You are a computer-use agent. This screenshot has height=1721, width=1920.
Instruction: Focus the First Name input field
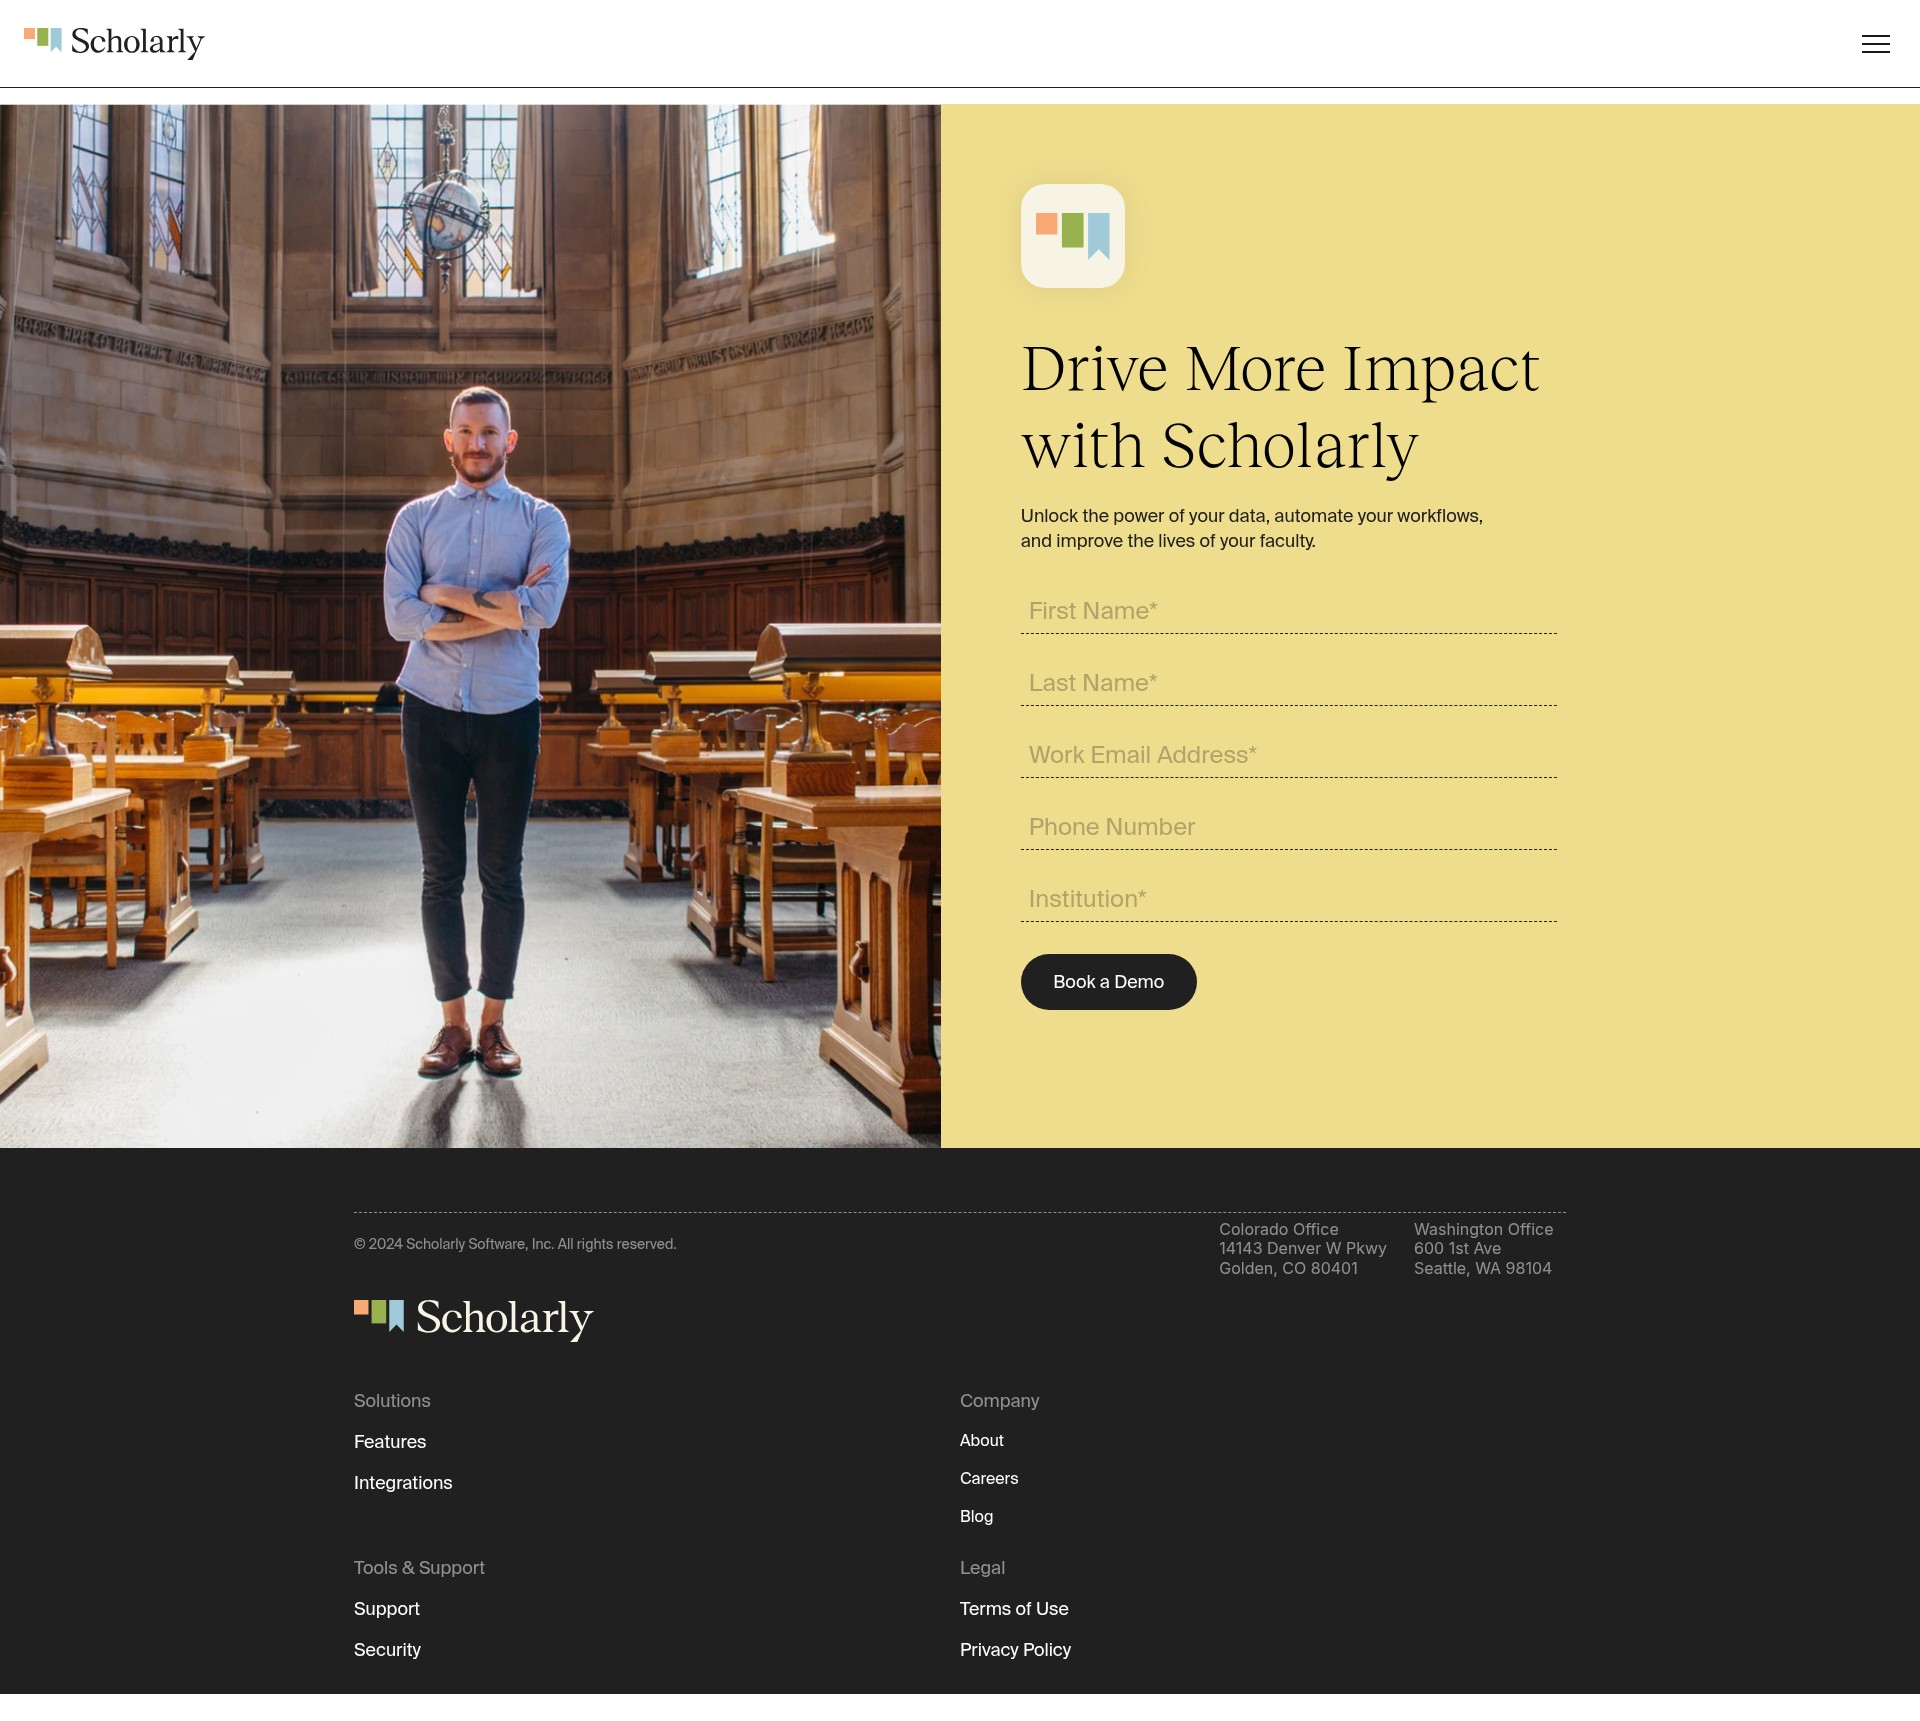[1288, 611]
